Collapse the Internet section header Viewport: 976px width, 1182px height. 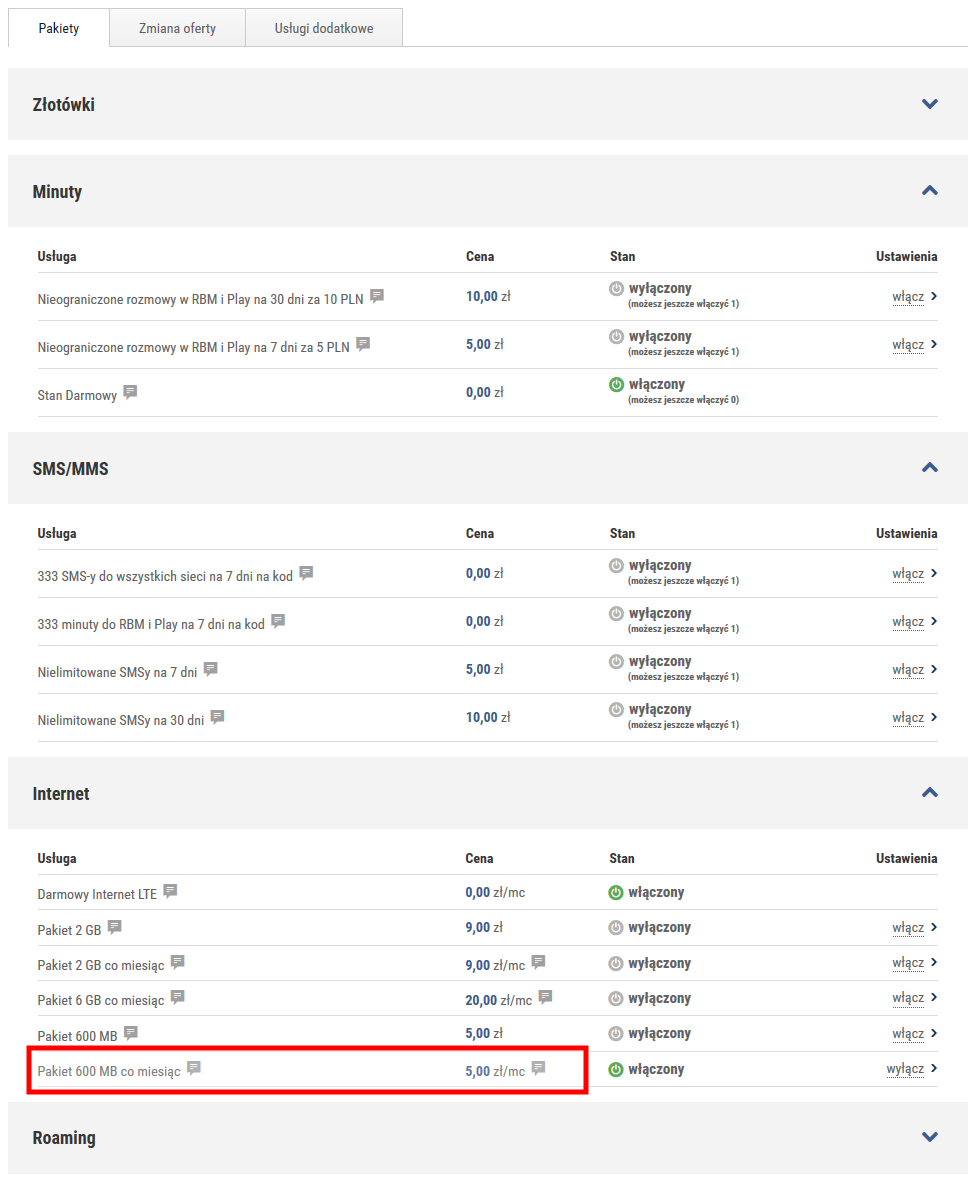(930, 793)
